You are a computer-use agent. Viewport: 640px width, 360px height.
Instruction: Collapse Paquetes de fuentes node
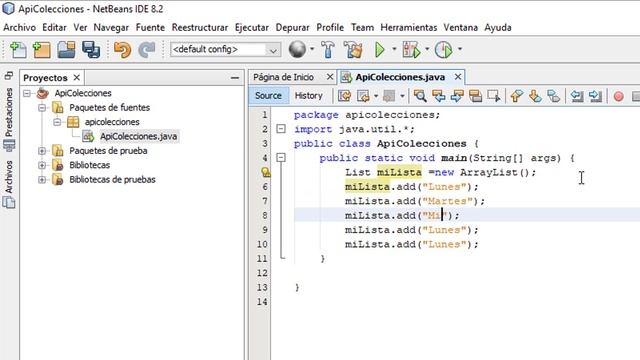click(42, 108)
